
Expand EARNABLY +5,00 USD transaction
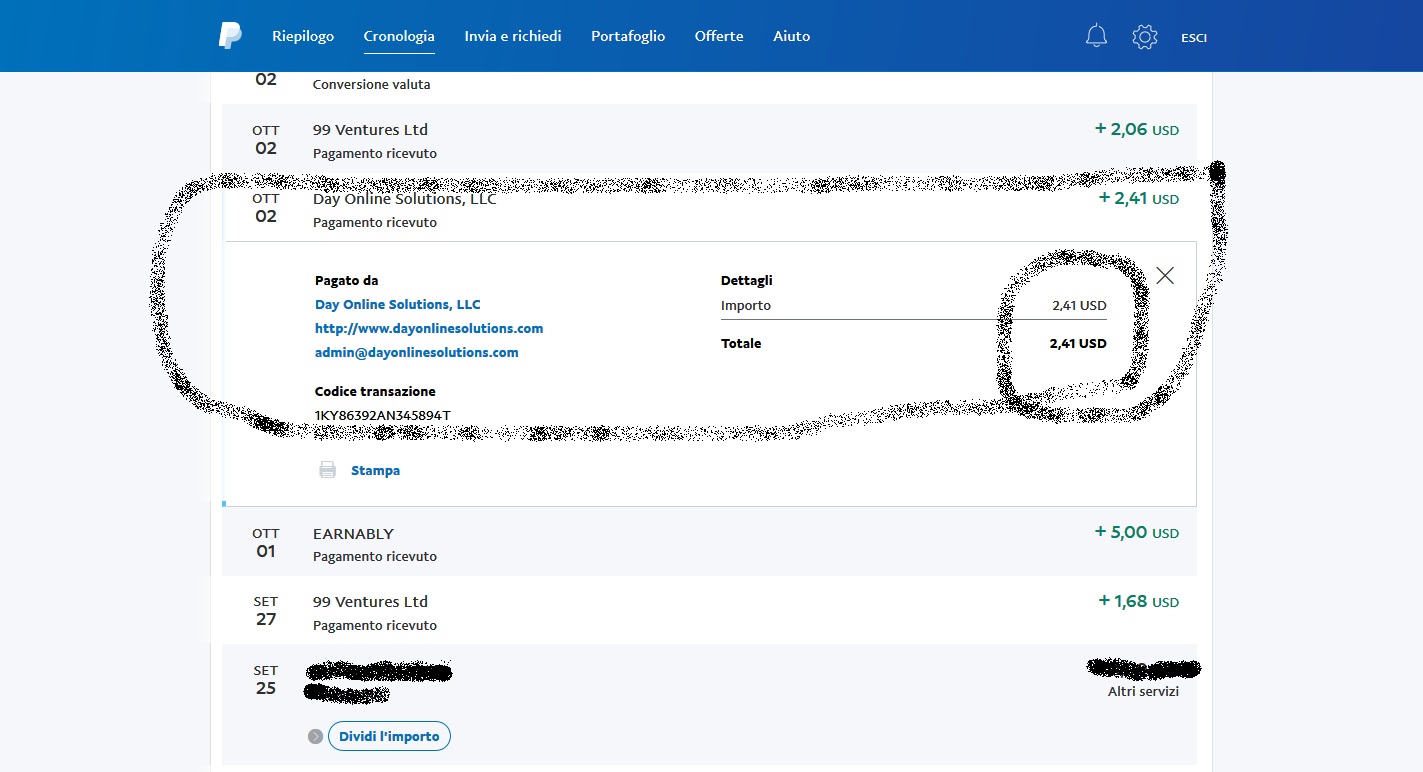[x=709, y=542]
